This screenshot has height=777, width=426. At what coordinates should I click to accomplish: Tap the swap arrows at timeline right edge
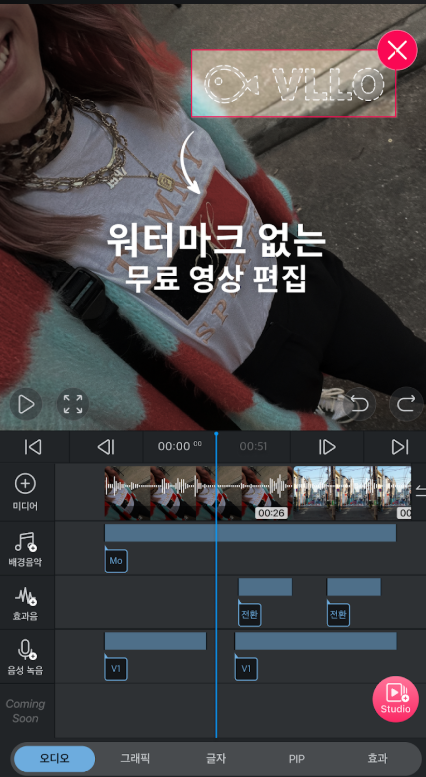click(421, 492)
